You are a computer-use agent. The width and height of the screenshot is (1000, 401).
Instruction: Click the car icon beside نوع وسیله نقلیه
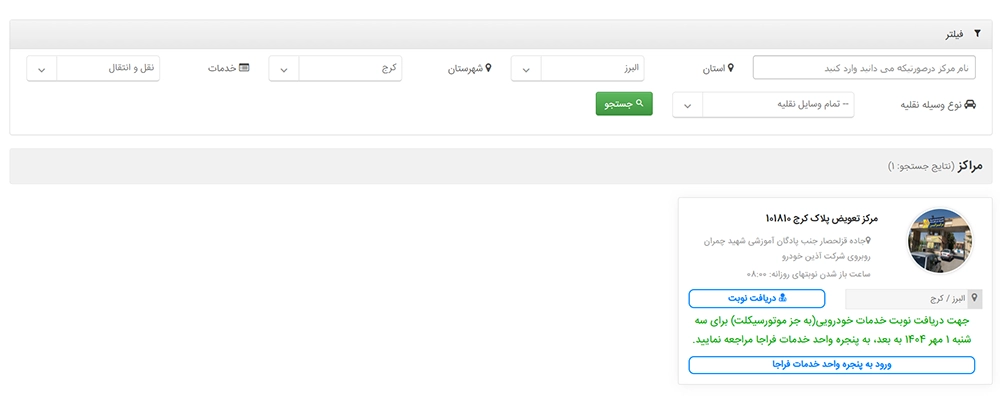(969, 105)
